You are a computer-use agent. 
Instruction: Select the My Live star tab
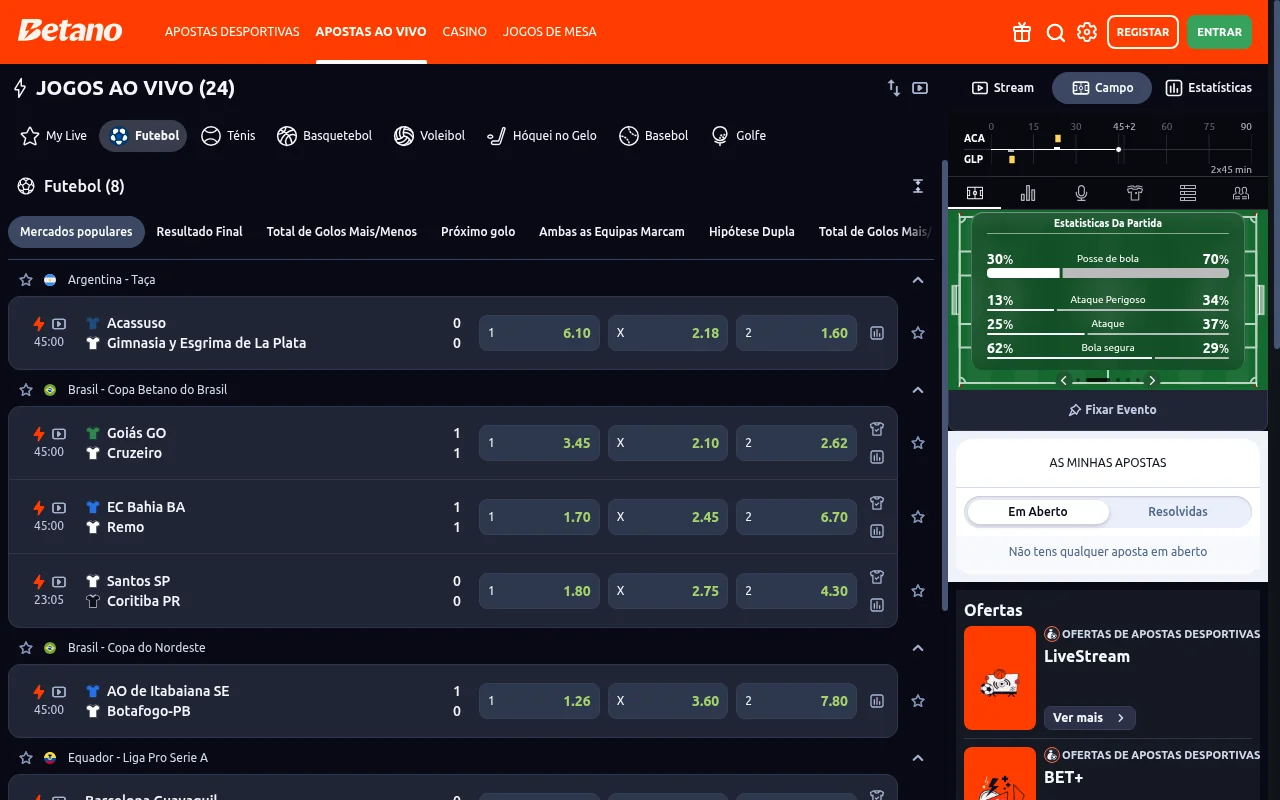click(55, 136)
